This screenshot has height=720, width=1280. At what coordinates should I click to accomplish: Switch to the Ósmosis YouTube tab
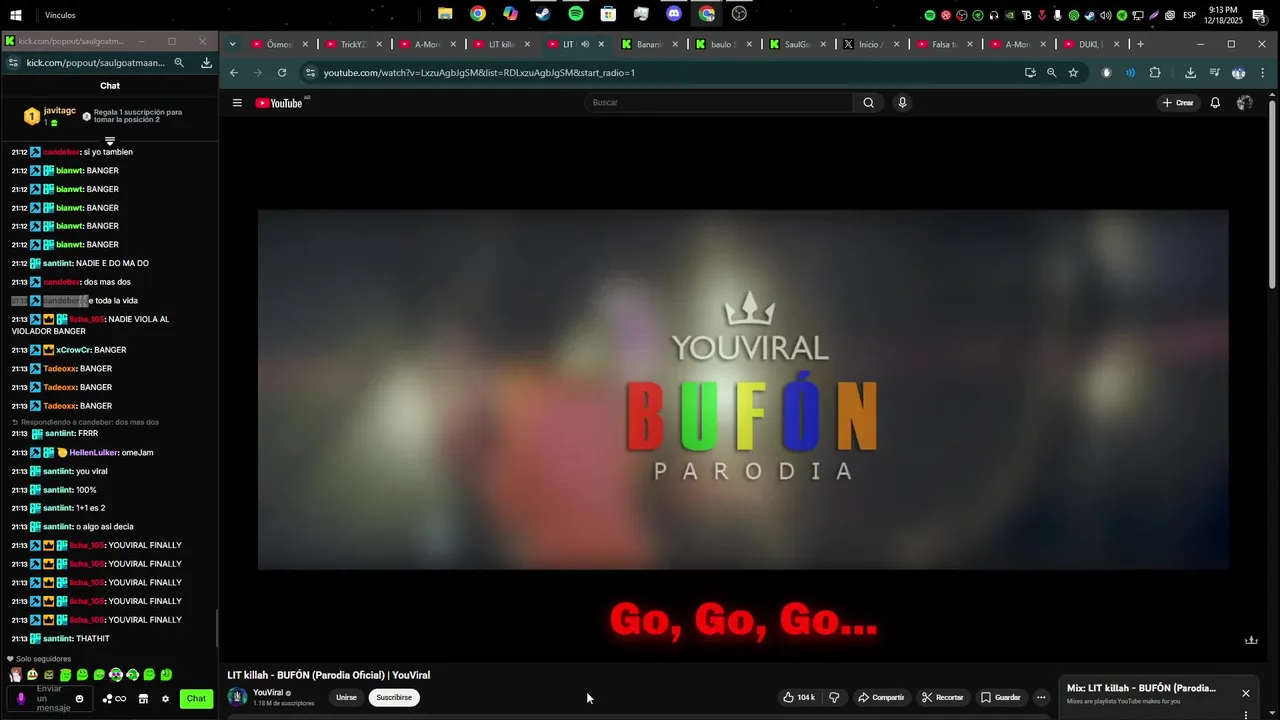(x=278, y=44)
